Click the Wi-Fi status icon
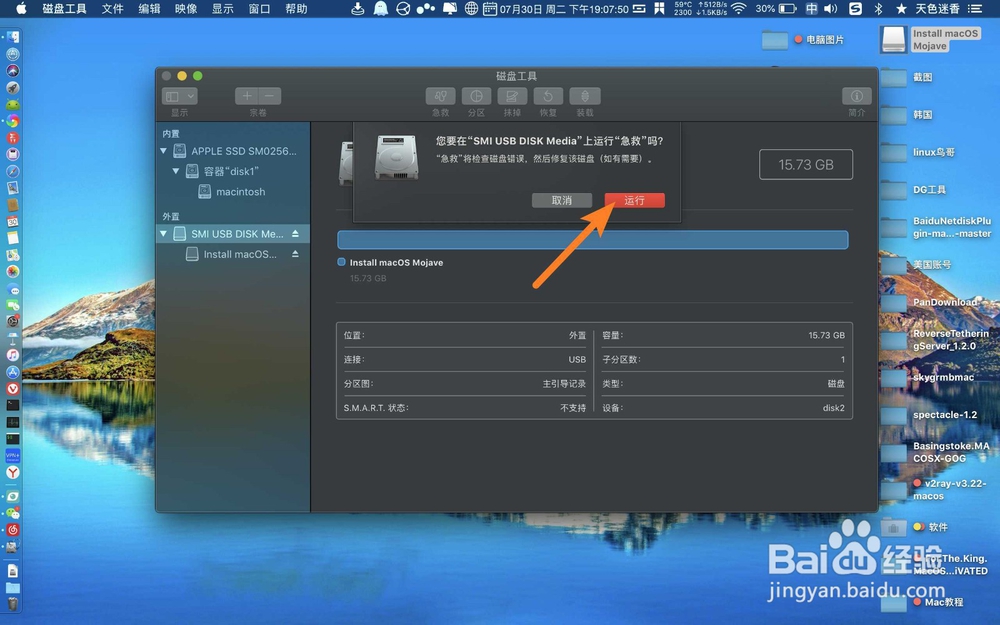Screen dimensions: 1000x625 point(739,9)
